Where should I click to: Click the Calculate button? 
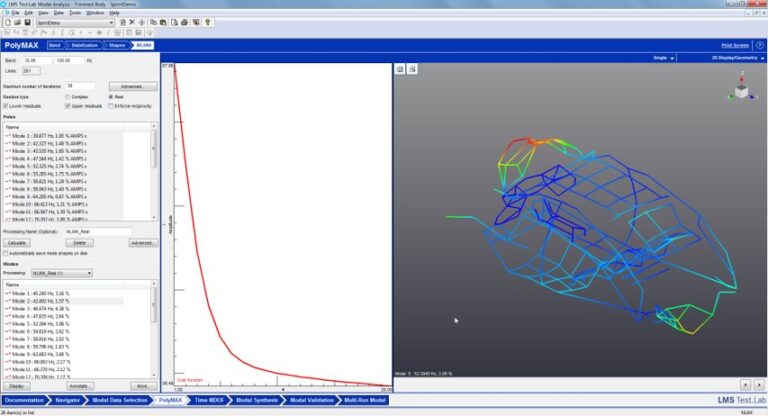coord(17,243)
